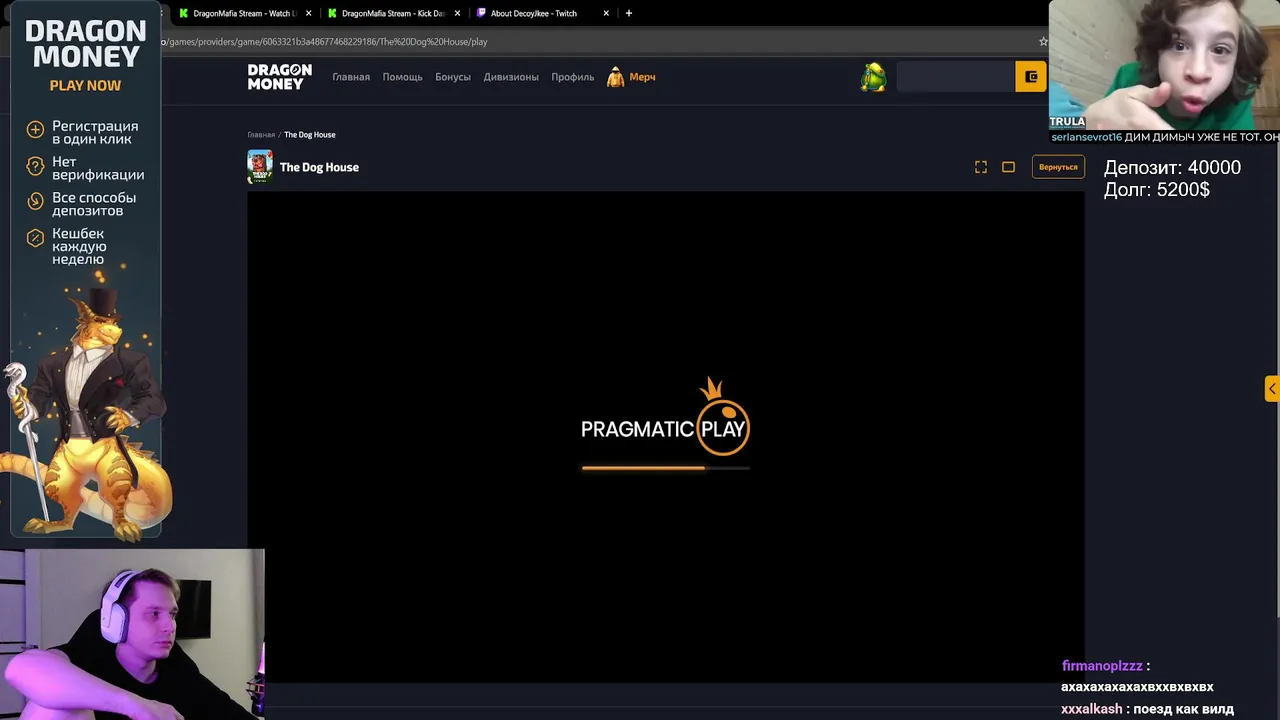
Task: Click the Все способы депозитов icon
Action: tap(35, 202)
